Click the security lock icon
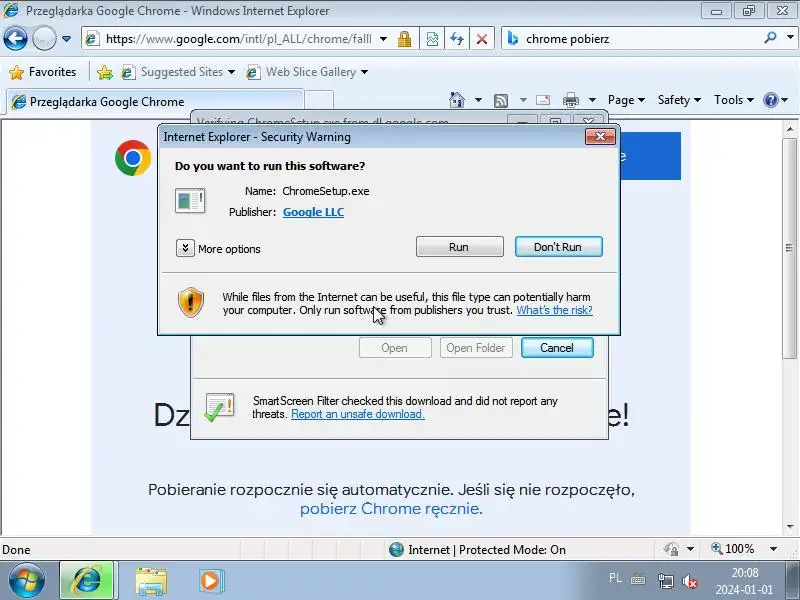The width and height of the screenshot is (800, 600). pyautogui.click(x=405, y=39)
